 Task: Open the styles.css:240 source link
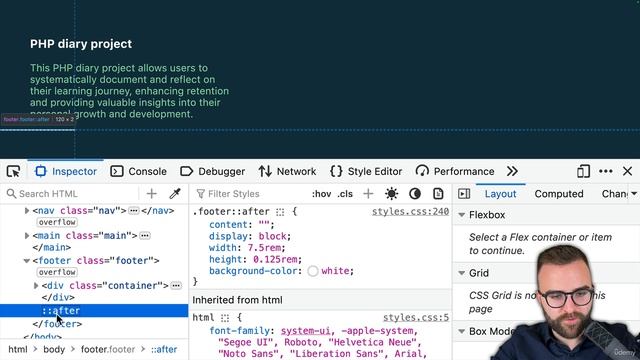[x=410, y=211]
